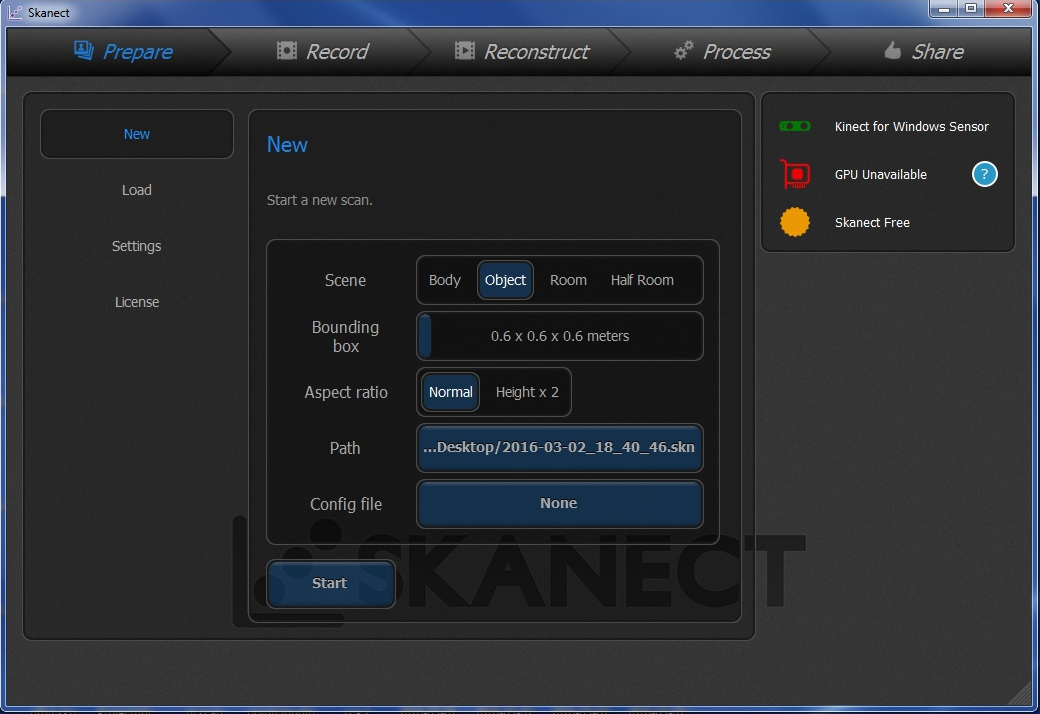
Task: Open the Process tab
Action: point(722,52)
